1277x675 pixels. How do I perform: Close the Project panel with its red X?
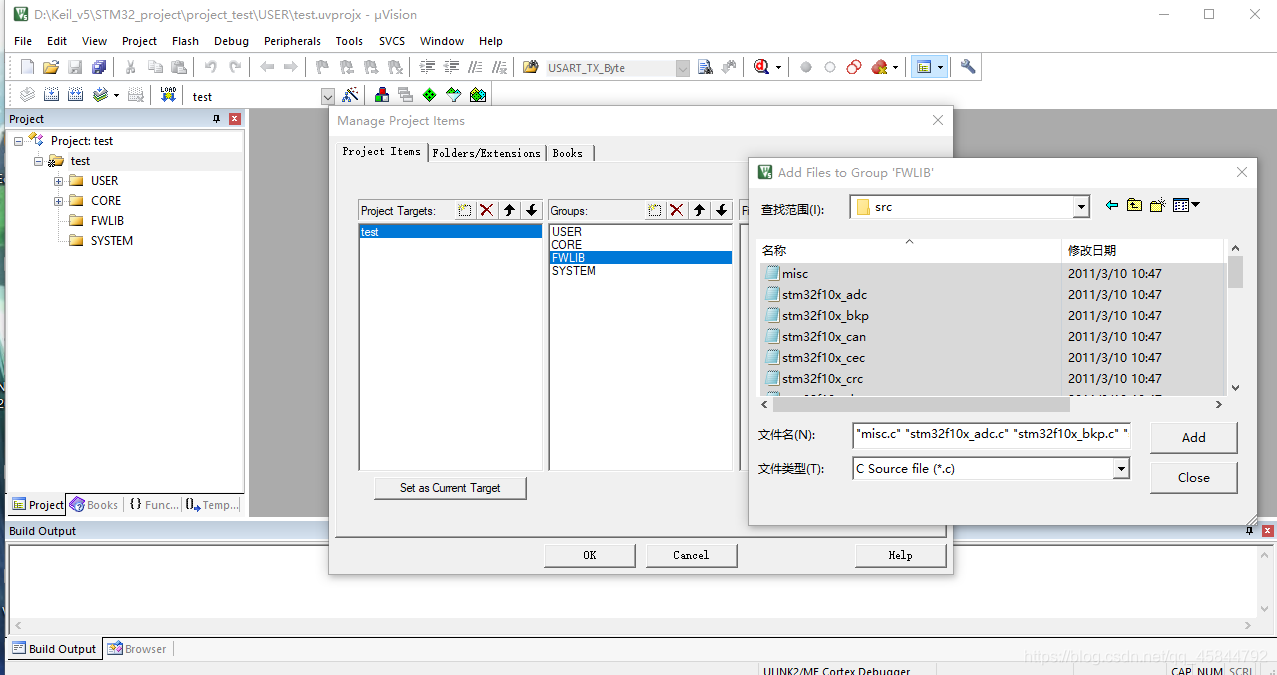[235, 119]
